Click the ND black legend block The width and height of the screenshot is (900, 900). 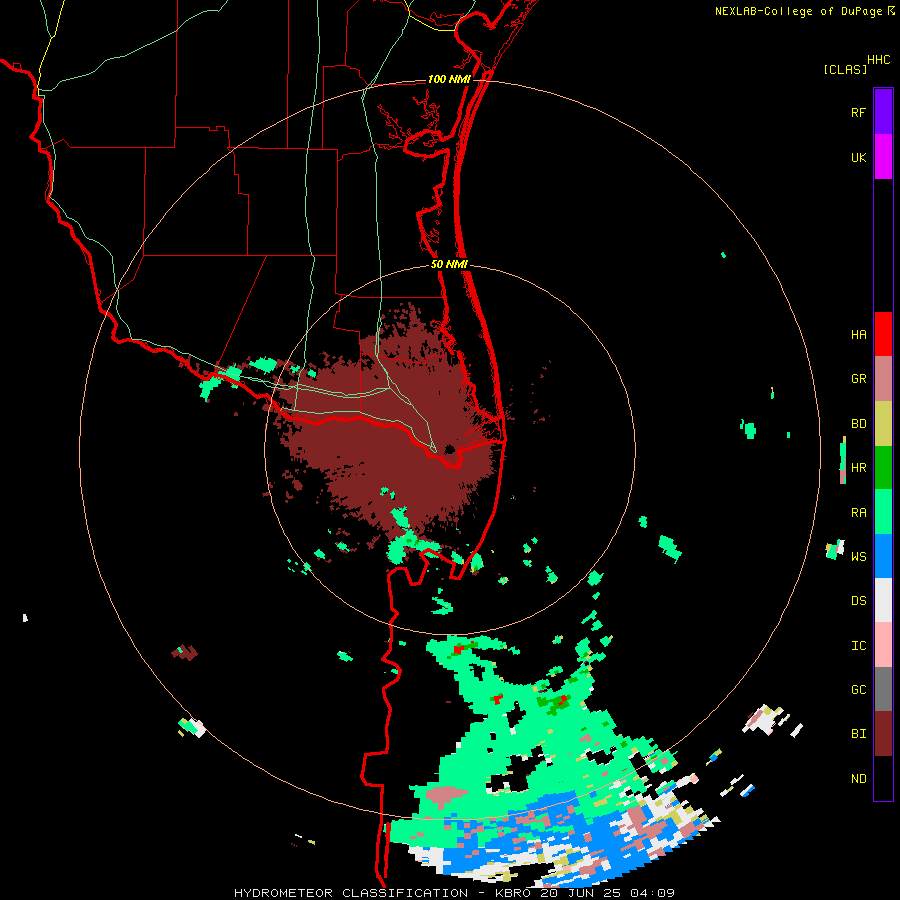(883, 778)
